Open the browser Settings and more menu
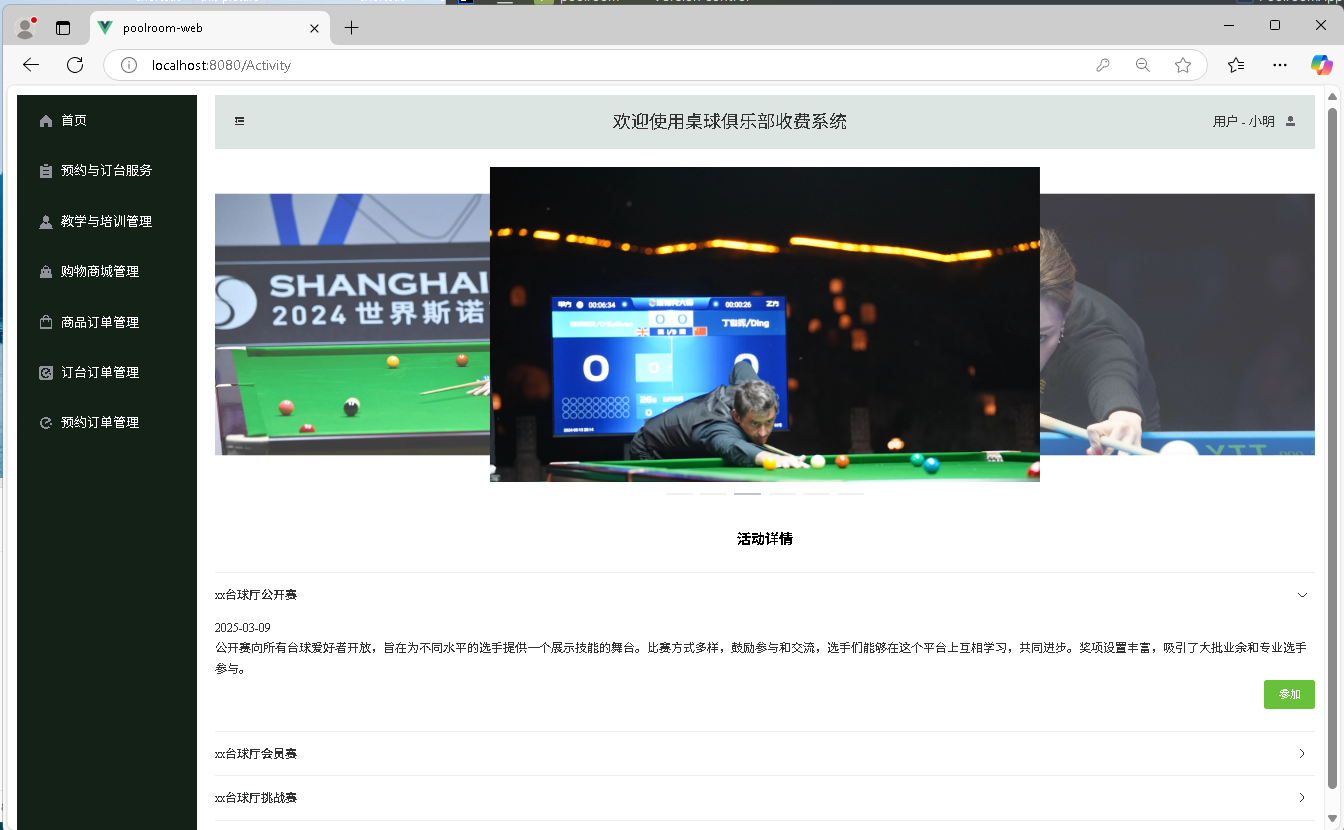Image resolution: width=1344 pixels, height=830 pixels. (1280, 65)
